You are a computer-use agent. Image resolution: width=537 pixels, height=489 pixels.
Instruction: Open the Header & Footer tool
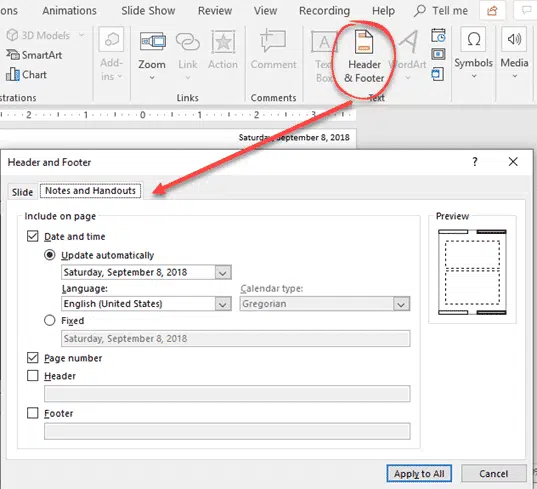pyautogui.click(x=364, y=57)
